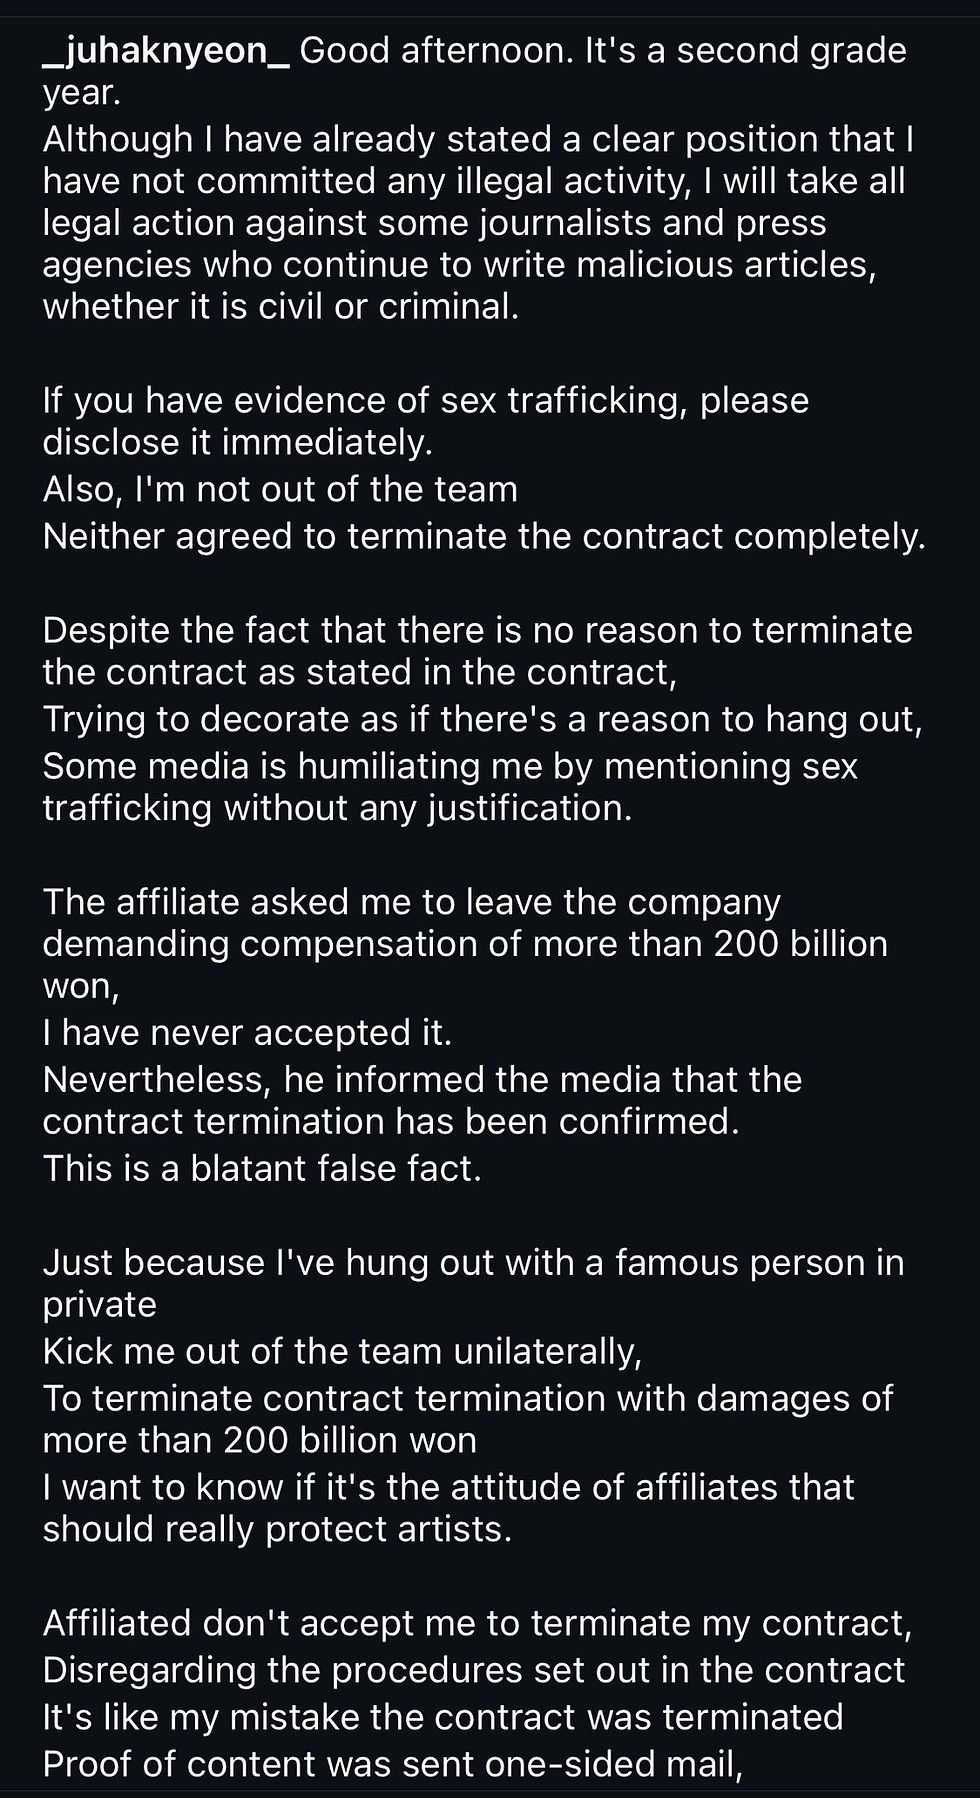
Task: Select 'This is a blatant false fact.'
Action: 262,1169
